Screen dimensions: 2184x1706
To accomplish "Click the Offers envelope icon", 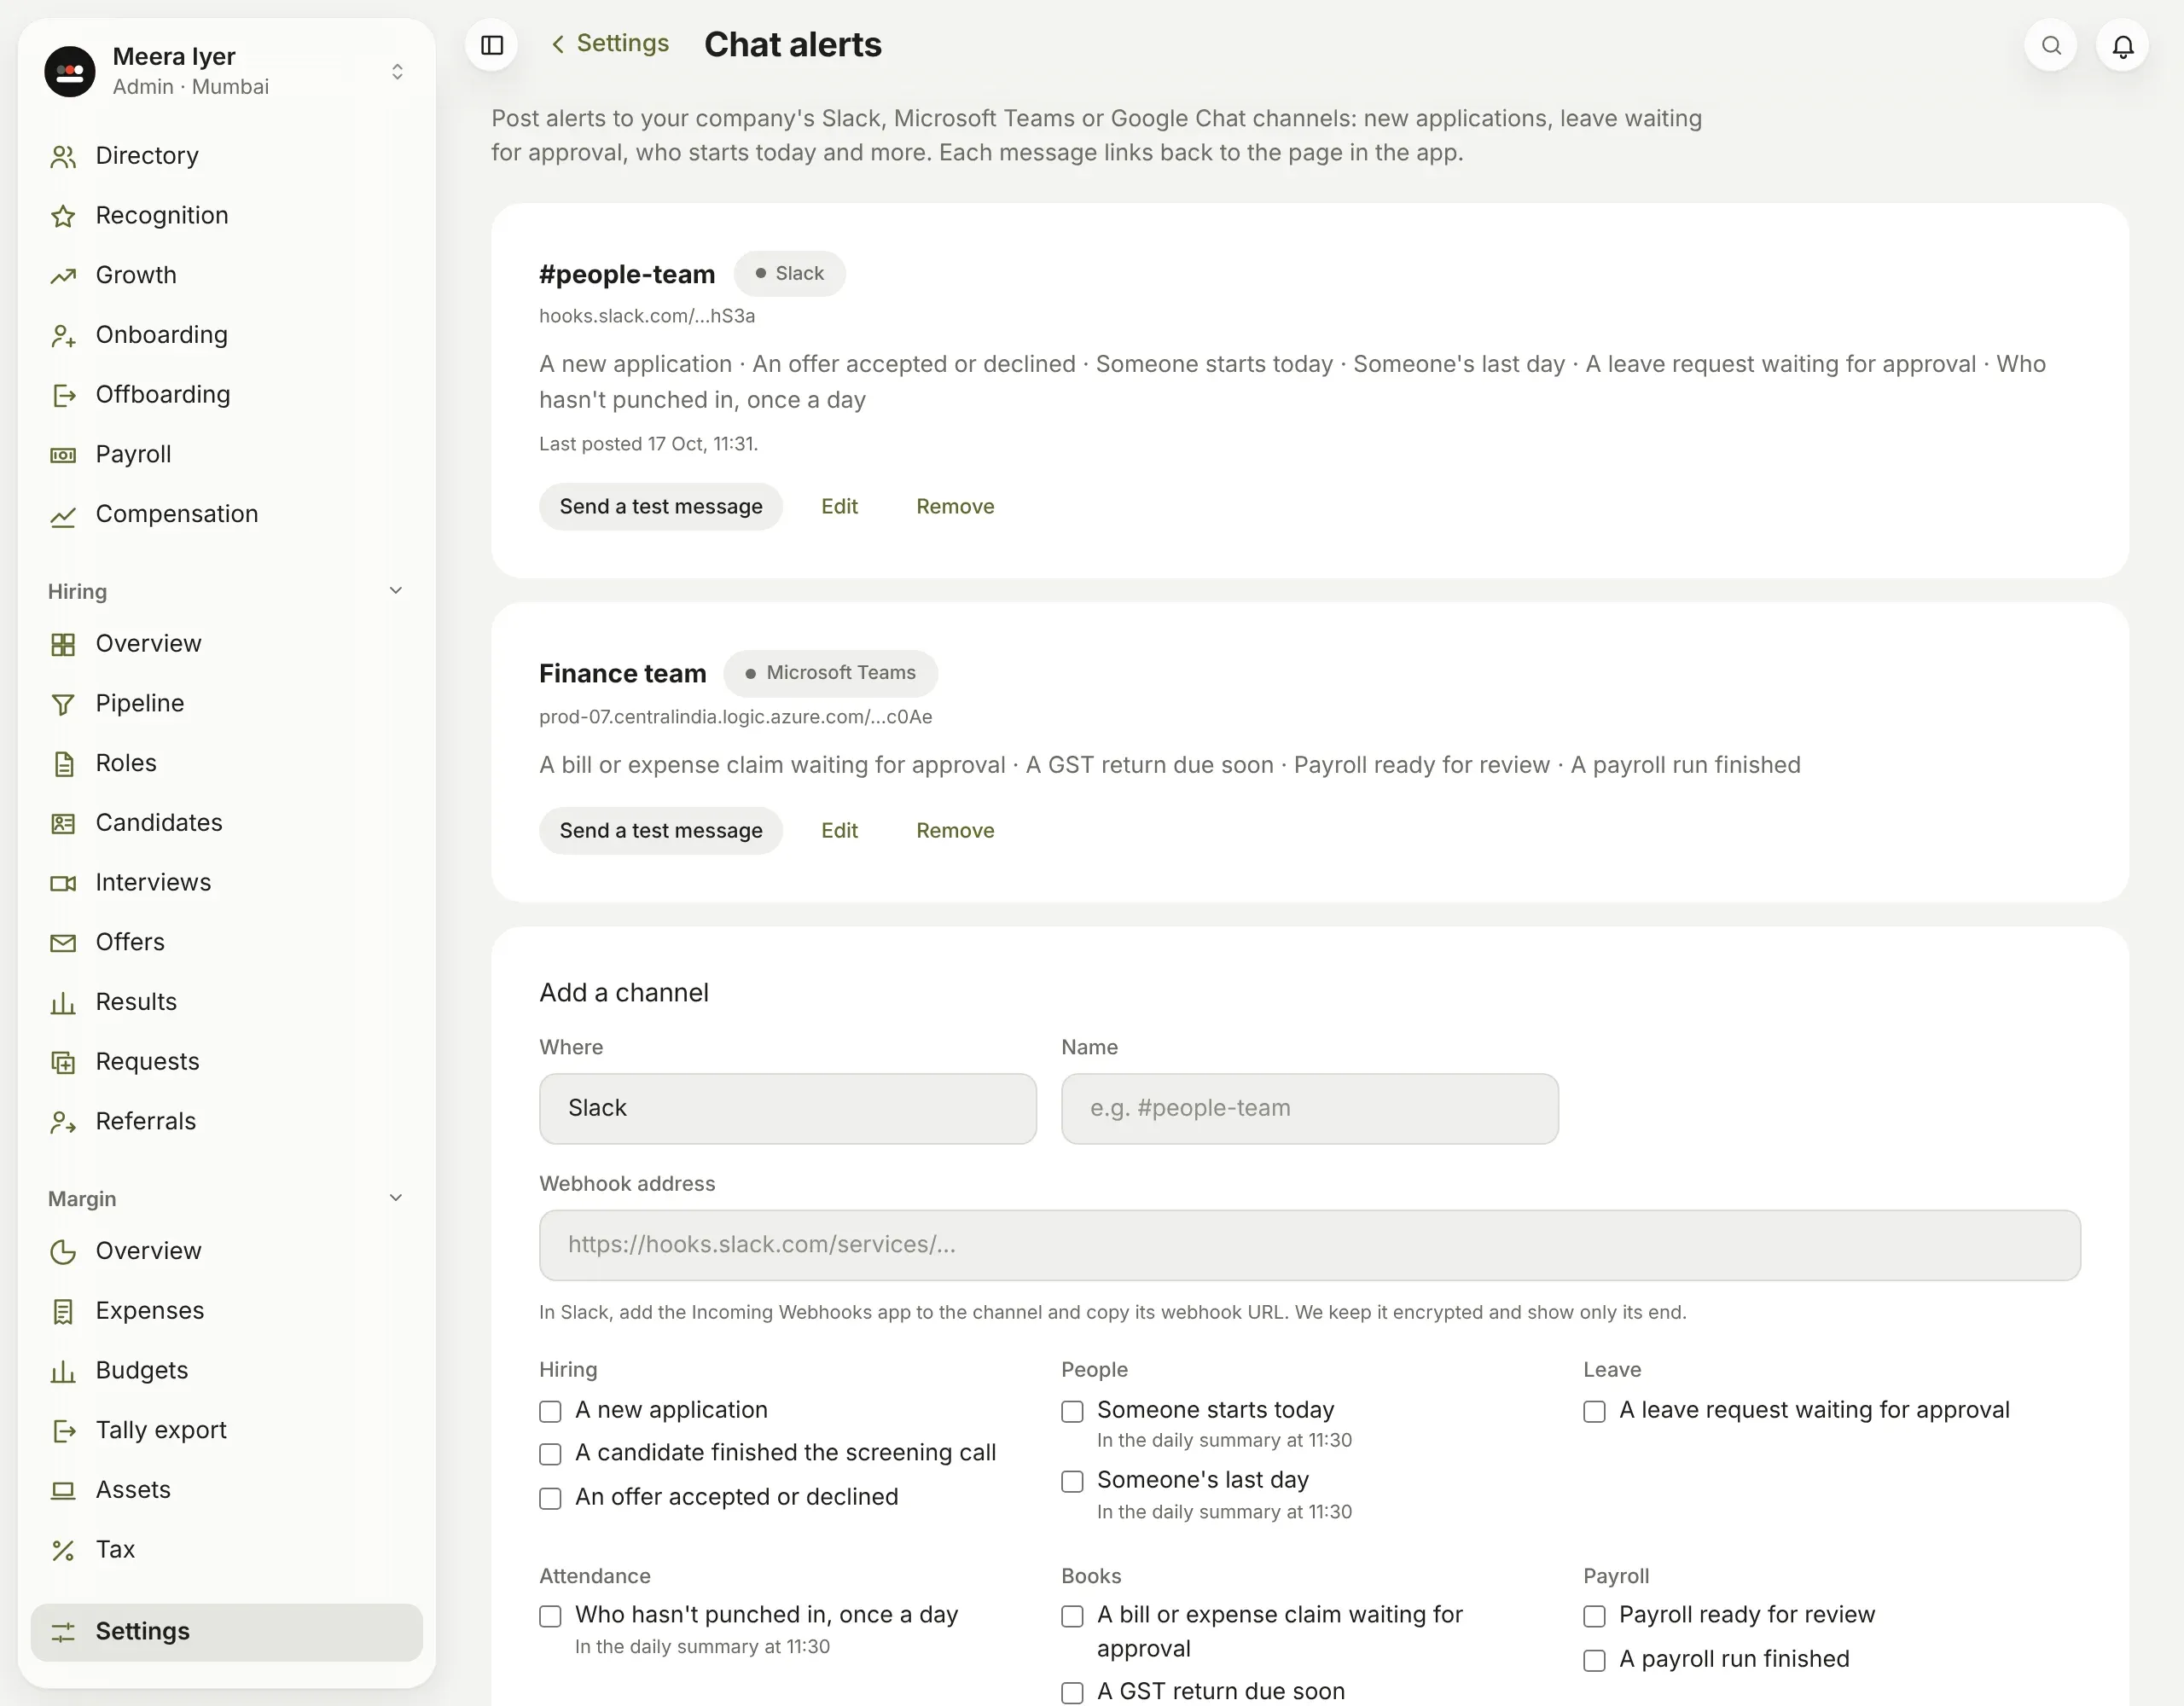I will point(63,943).
